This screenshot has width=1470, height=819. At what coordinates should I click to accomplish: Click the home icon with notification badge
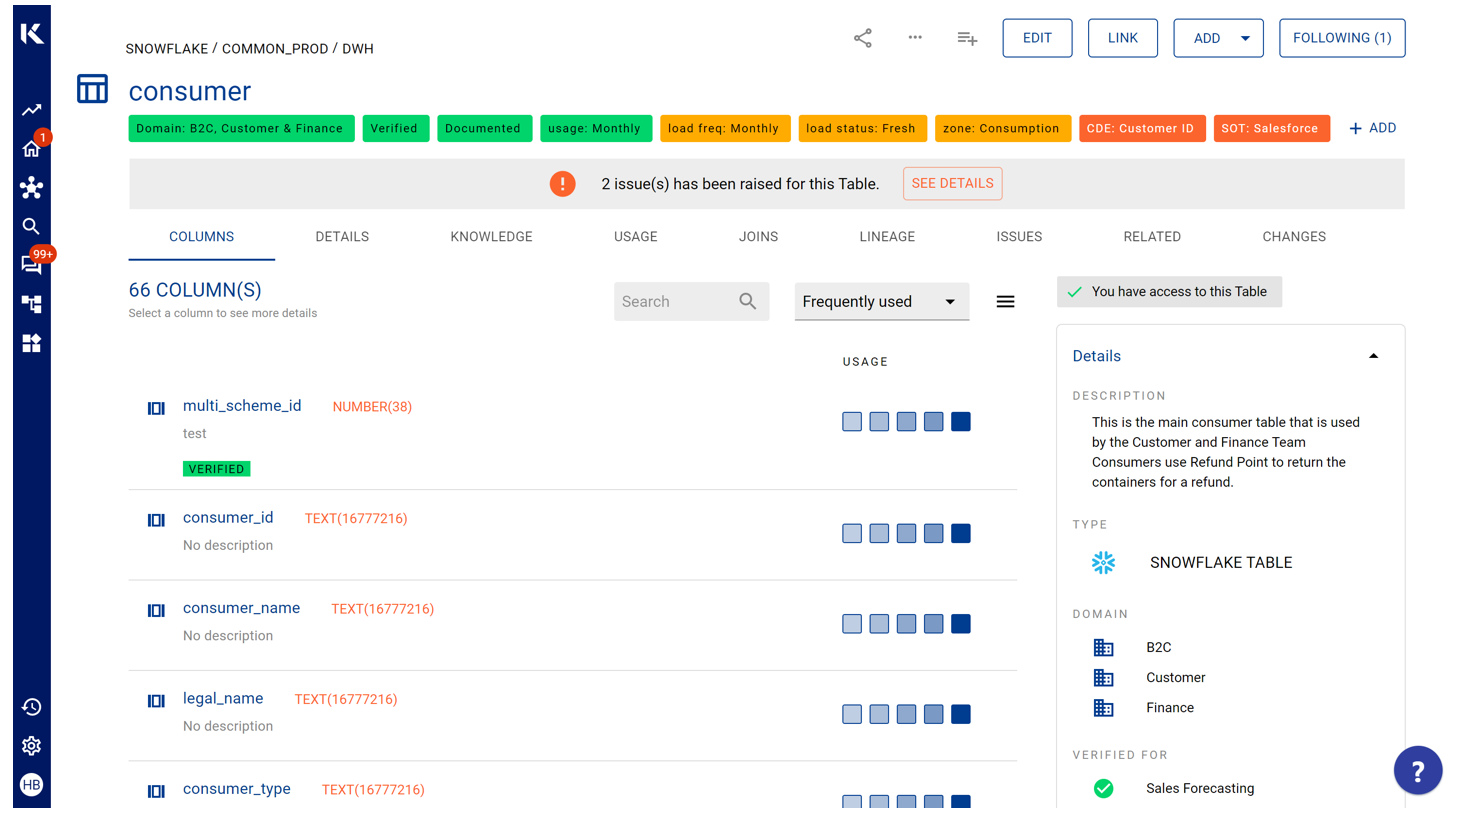tap(31, 148)
